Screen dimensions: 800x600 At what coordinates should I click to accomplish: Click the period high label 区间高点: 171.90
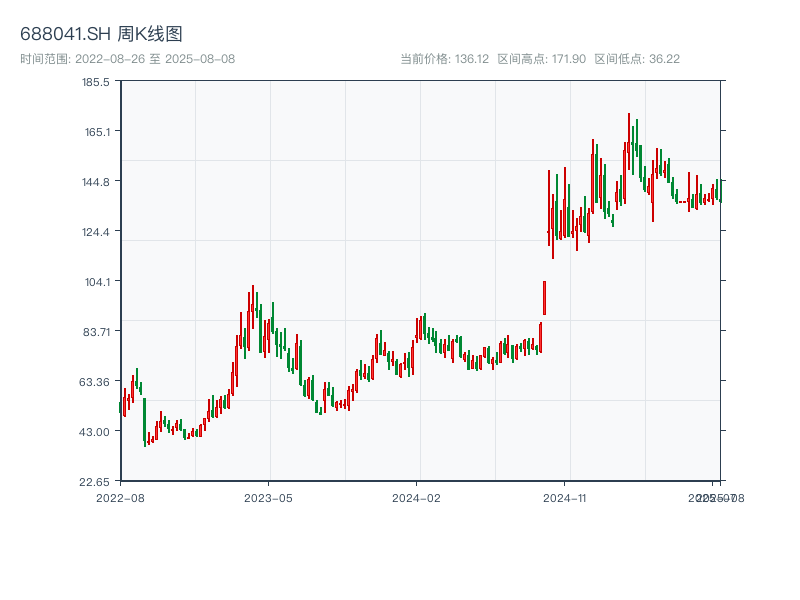(x=541, y=59)
